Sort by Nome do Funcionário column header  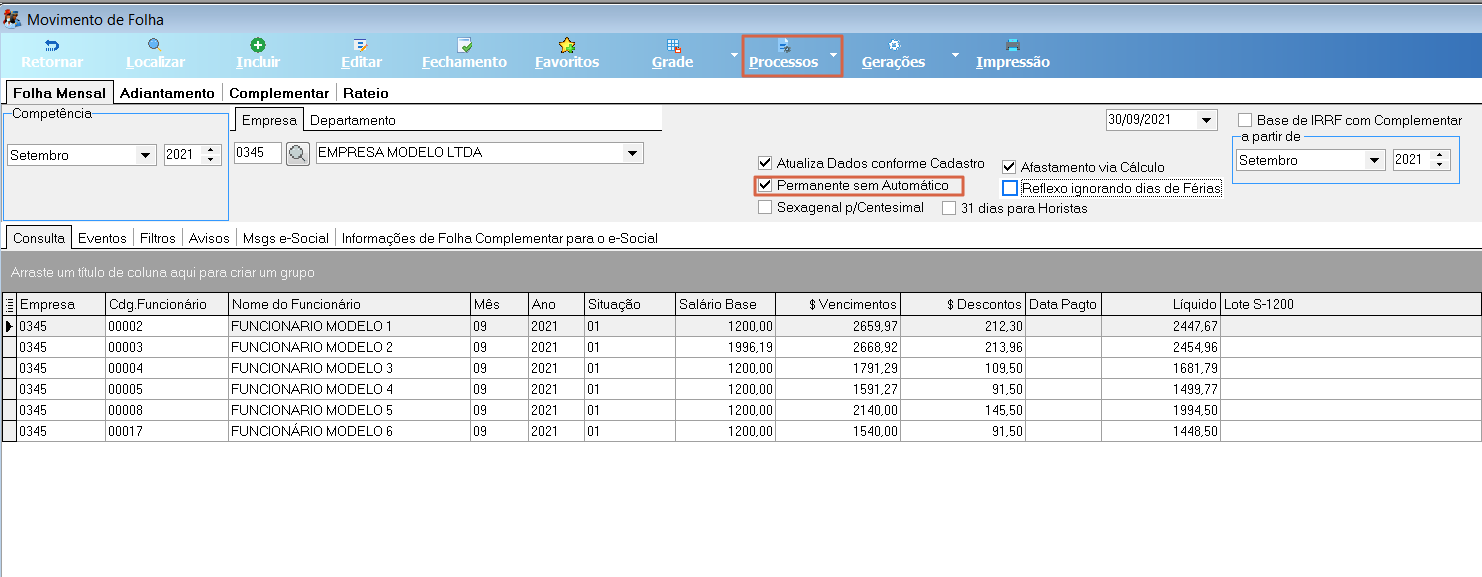[x=349, y=304]
